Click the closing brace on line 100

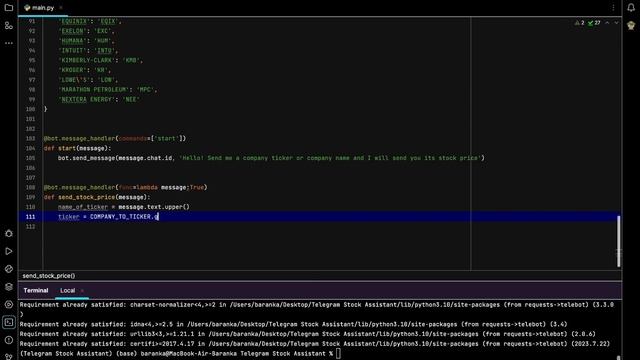tap(45, 109)
